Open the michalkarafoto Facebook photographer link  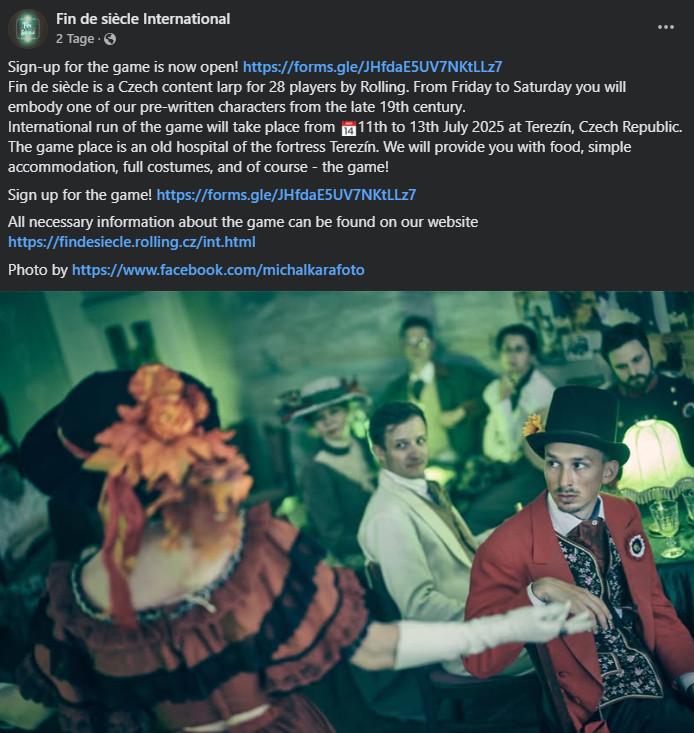(x=218, y=270)
